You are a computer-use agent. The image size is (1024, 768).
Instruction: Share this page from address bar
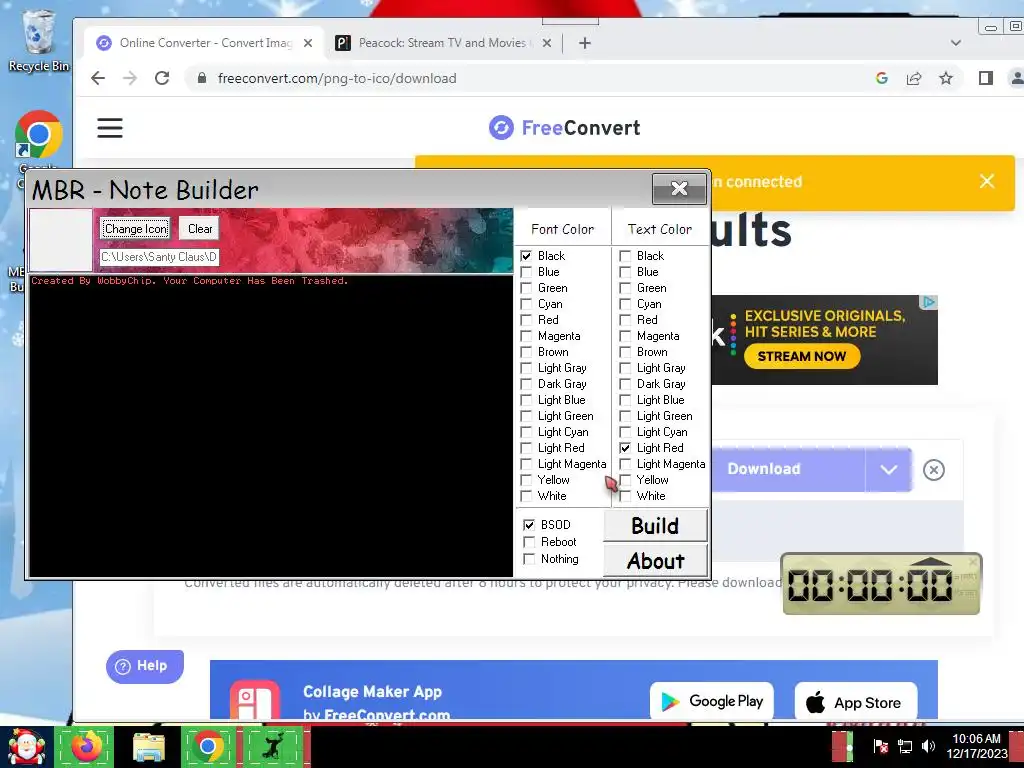tap(914, 78)
